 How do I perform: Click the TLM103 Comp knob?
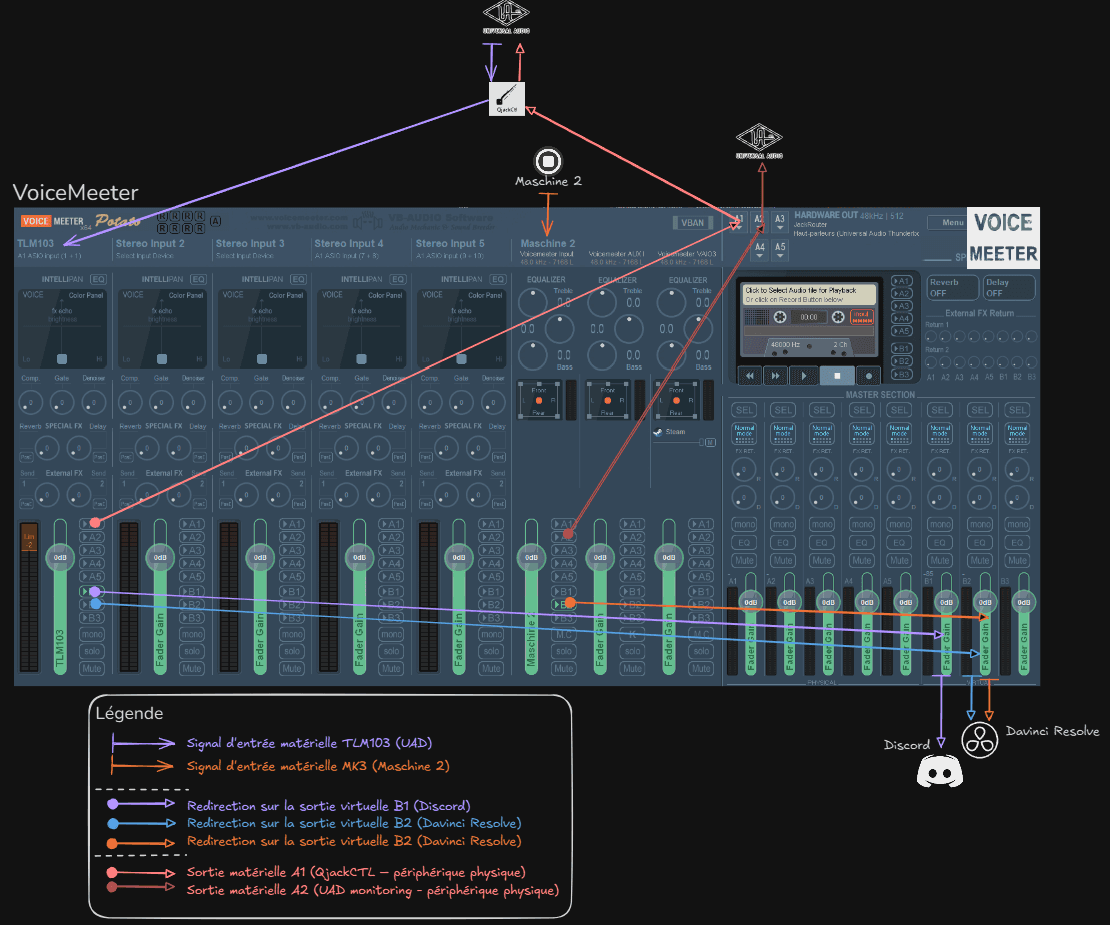[30, 403]
